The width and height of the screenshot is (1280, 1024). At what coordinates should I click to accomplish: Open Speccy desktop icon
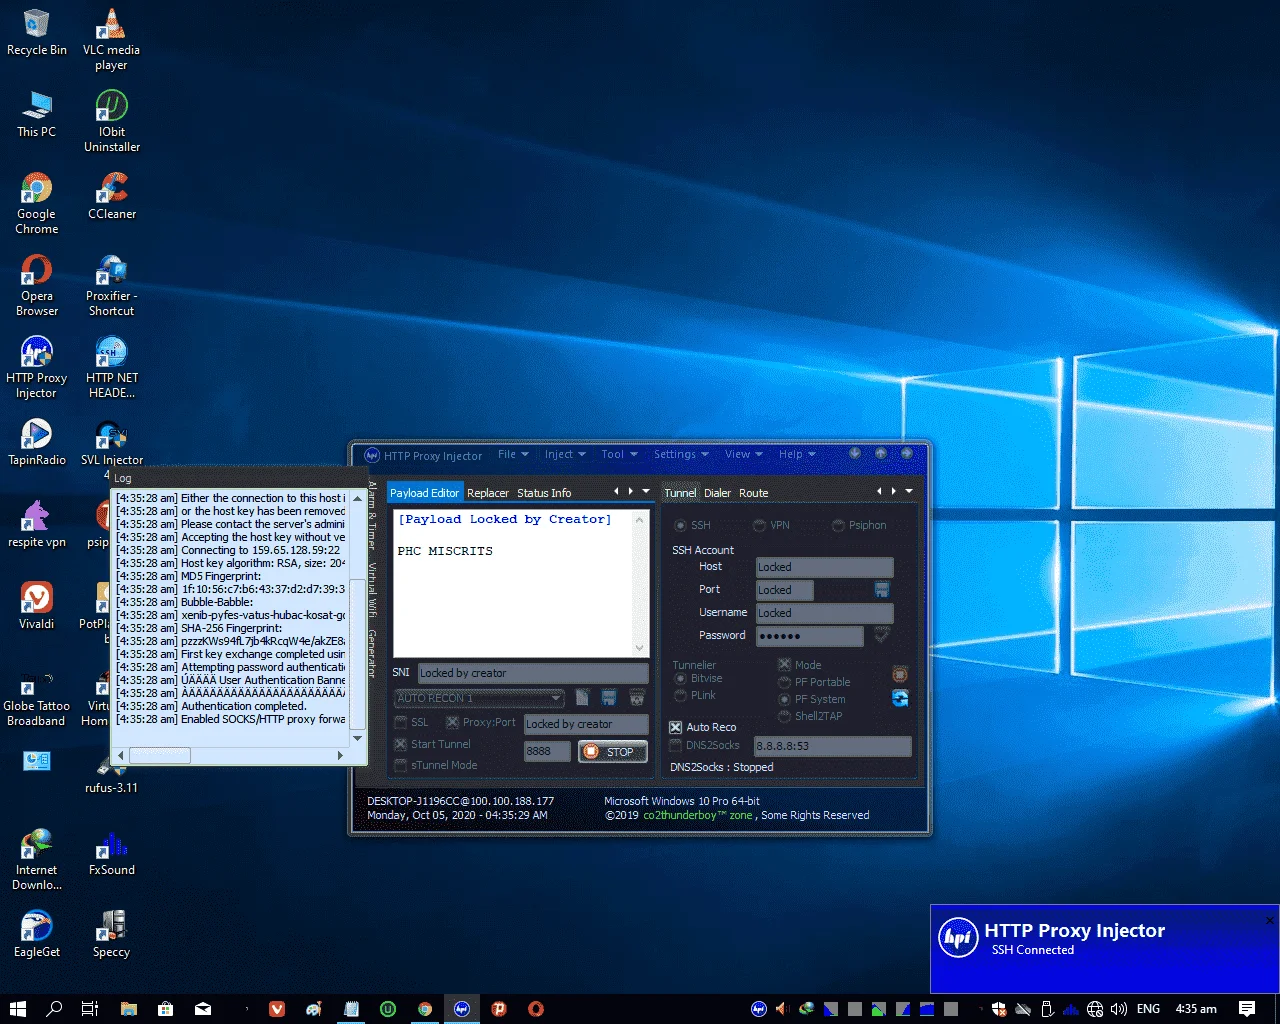[112, 935]
